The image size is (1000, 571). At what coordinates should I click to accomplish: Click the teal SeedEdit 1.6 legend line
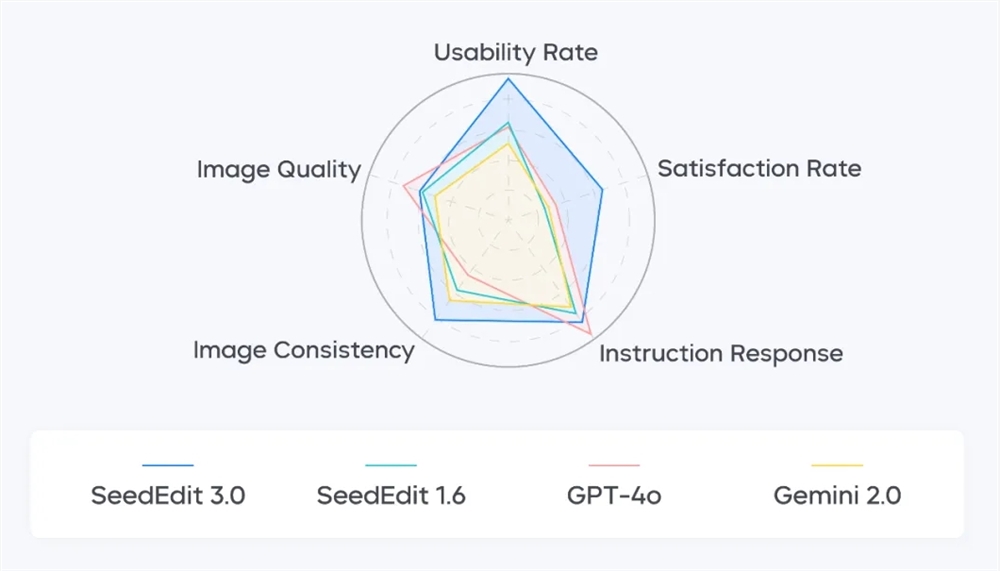(x=391, y=466)
